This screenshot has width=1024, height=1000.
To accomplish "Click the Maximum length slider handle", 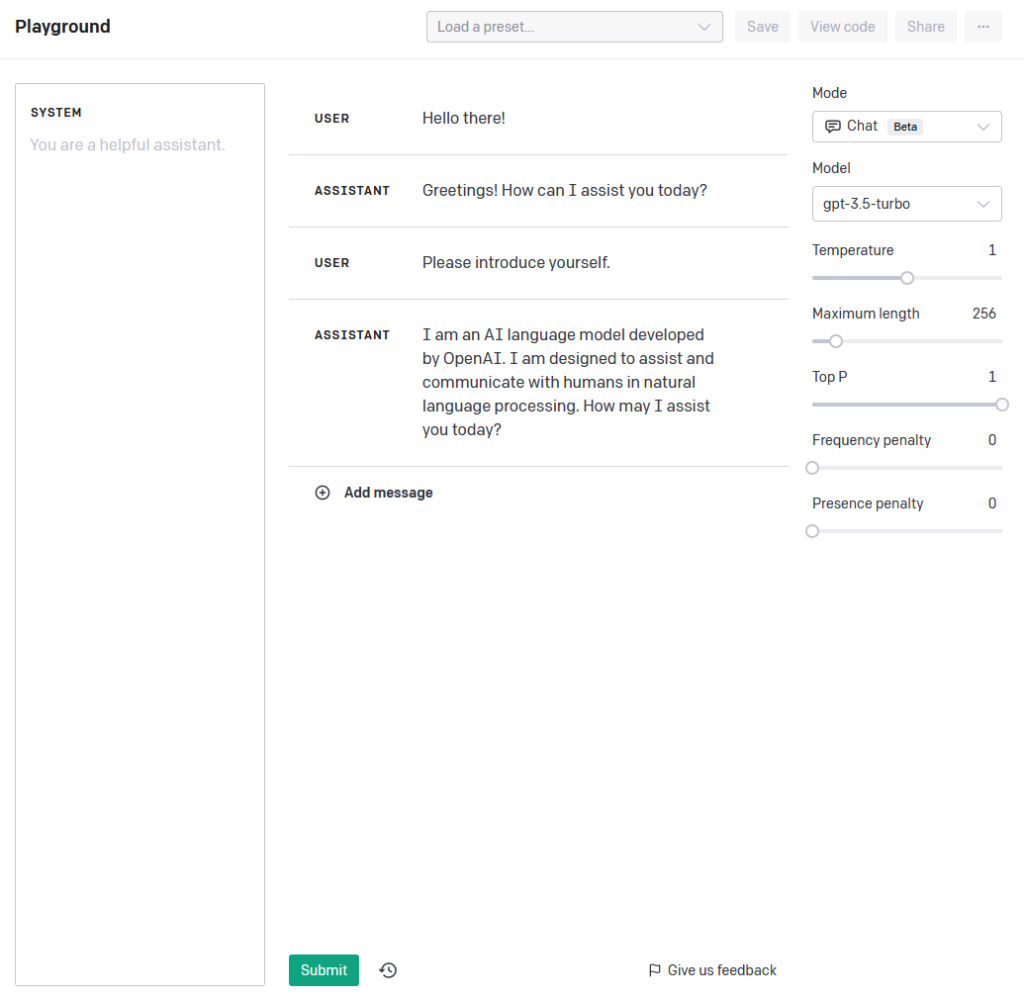I will [x=836, y=341].
